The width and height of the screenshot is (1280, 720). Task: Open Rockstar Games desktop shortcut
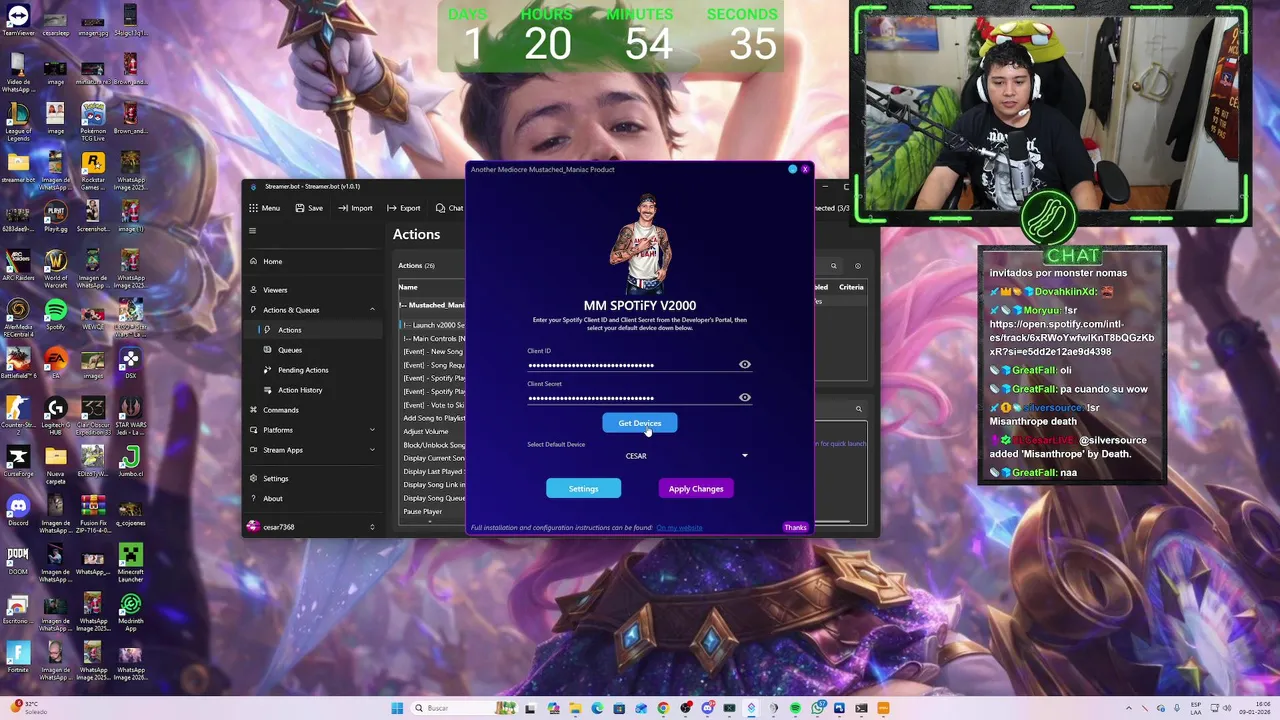[x=92, y=168]
